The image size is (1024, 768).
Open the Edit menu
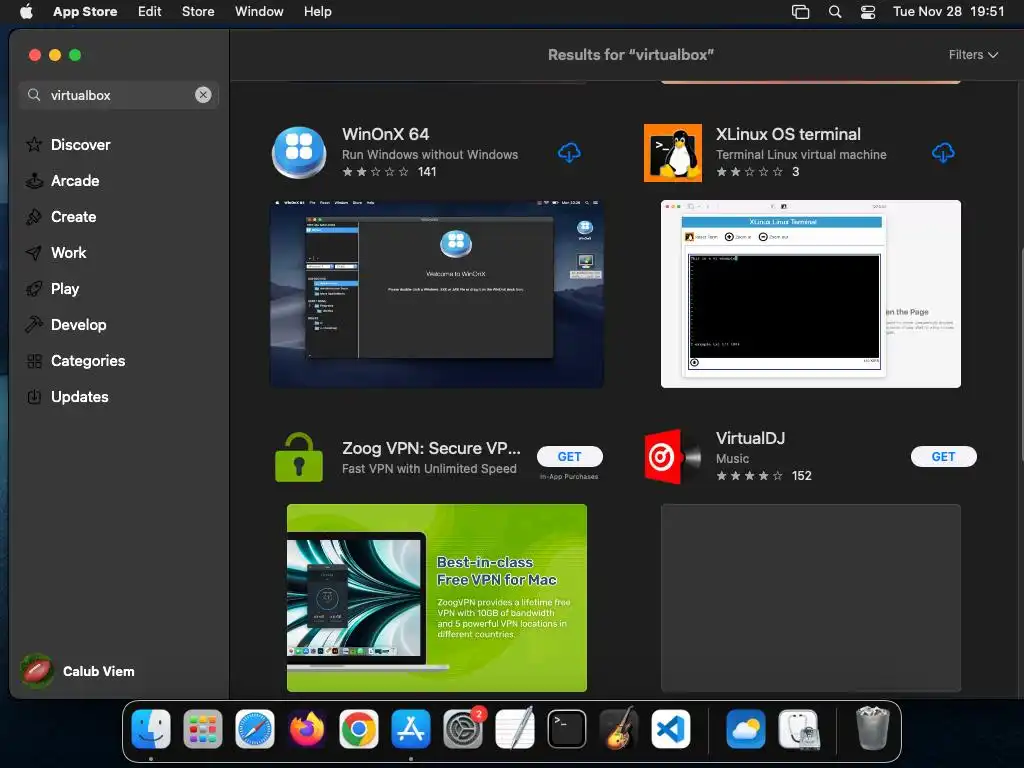click(150, 11)
